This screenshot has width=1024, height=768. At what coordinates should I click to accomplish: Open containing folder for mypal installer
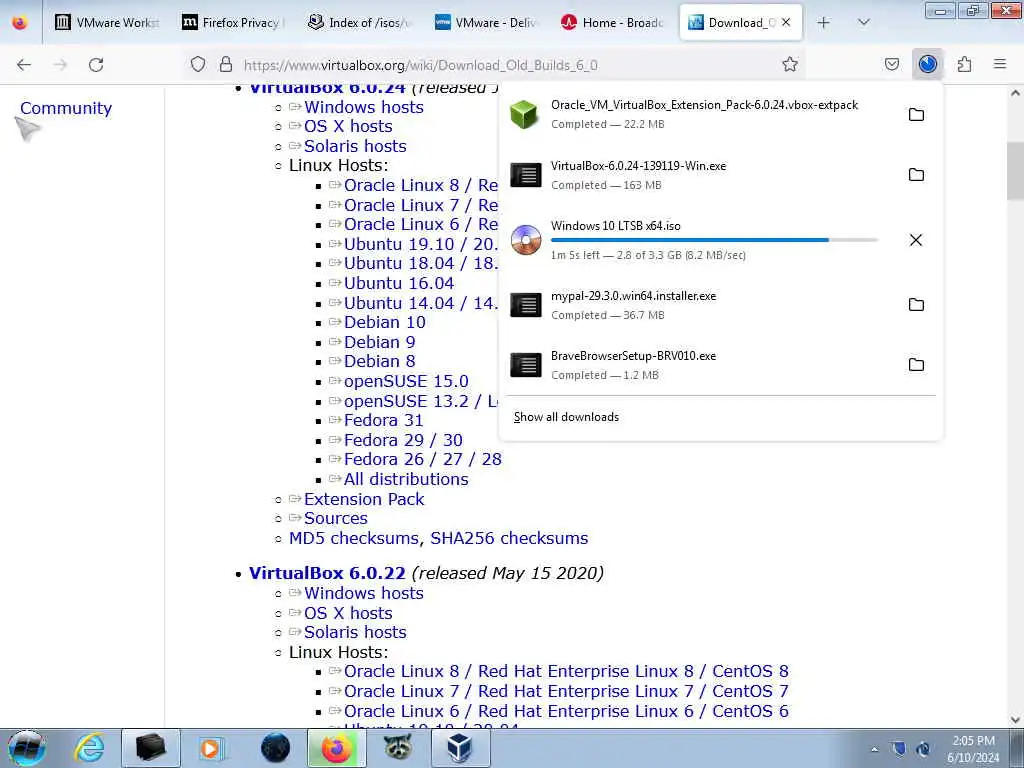[x=916, y=304]
